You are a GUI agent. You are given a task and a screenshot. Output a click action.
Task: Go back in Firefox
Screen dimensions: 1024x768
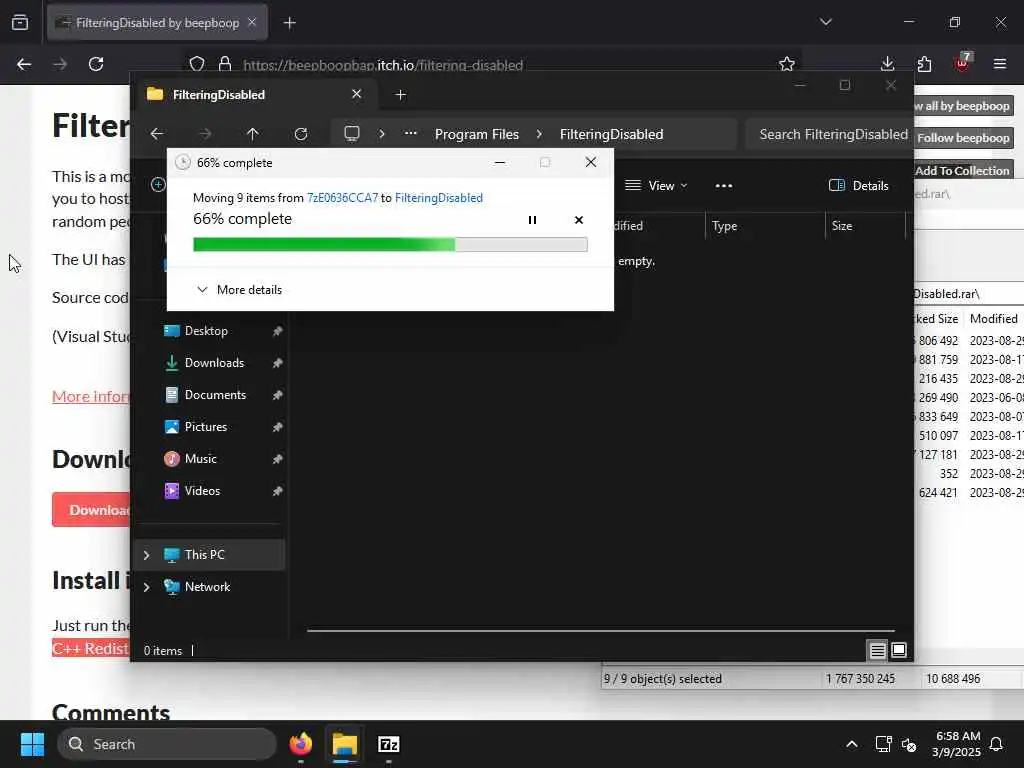[24, 64]
